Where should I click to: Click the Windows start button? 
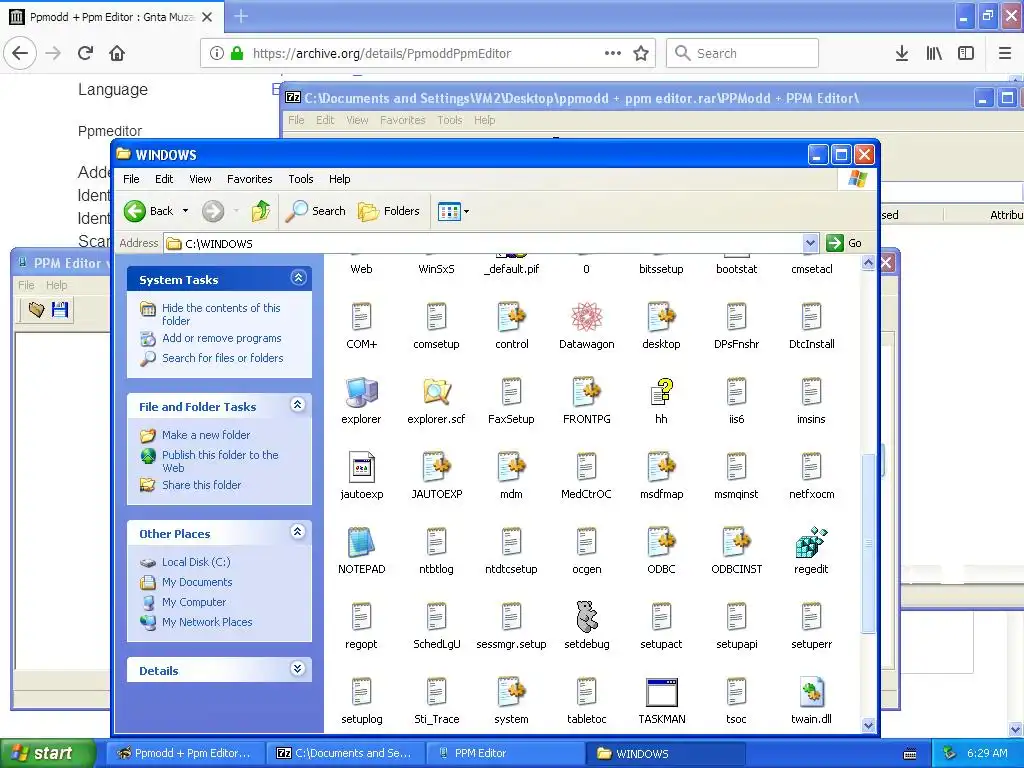coord(46,753)
